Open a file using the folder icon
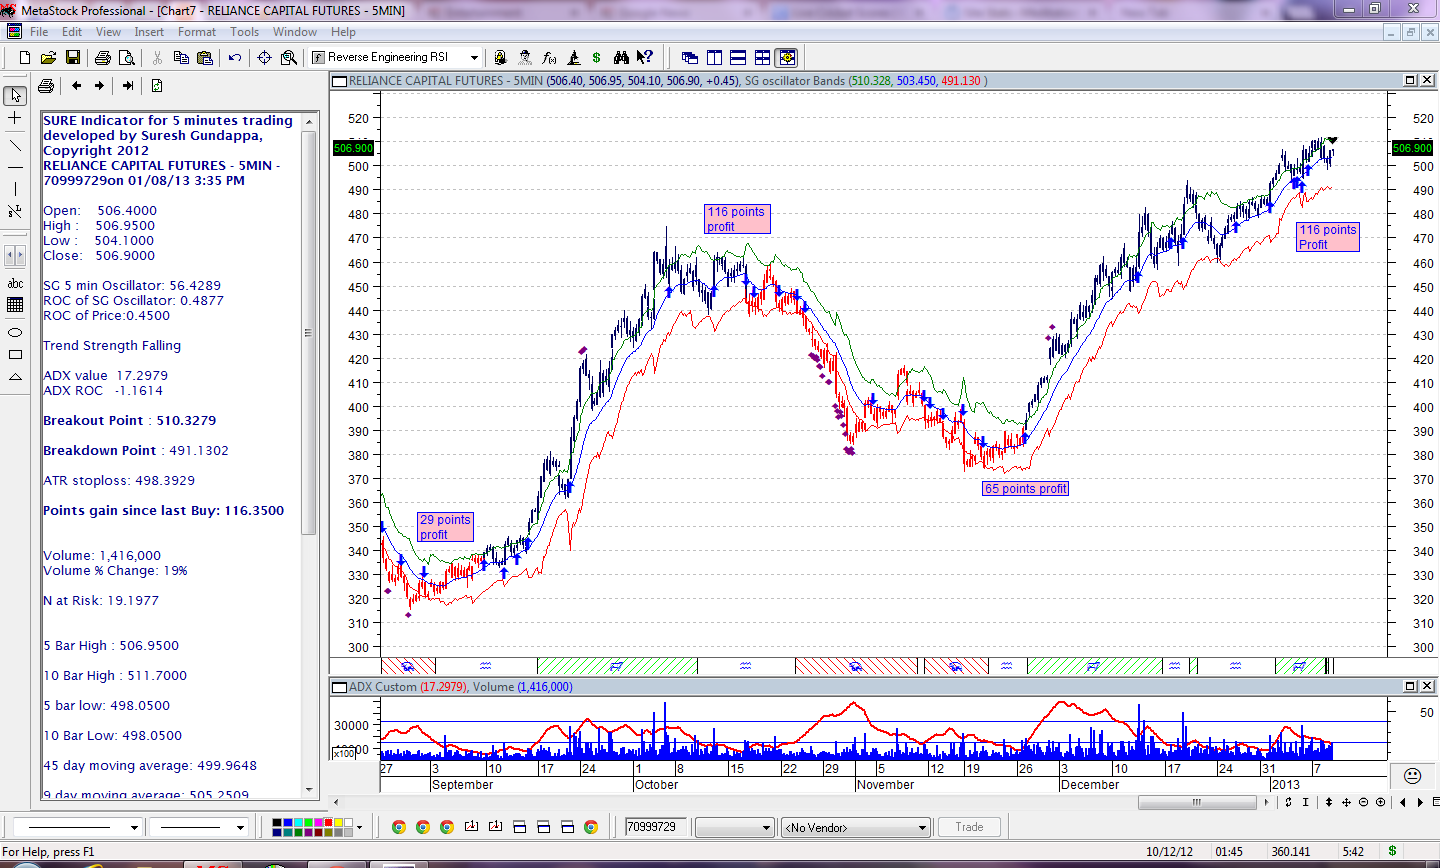 (x=48, y=57)
